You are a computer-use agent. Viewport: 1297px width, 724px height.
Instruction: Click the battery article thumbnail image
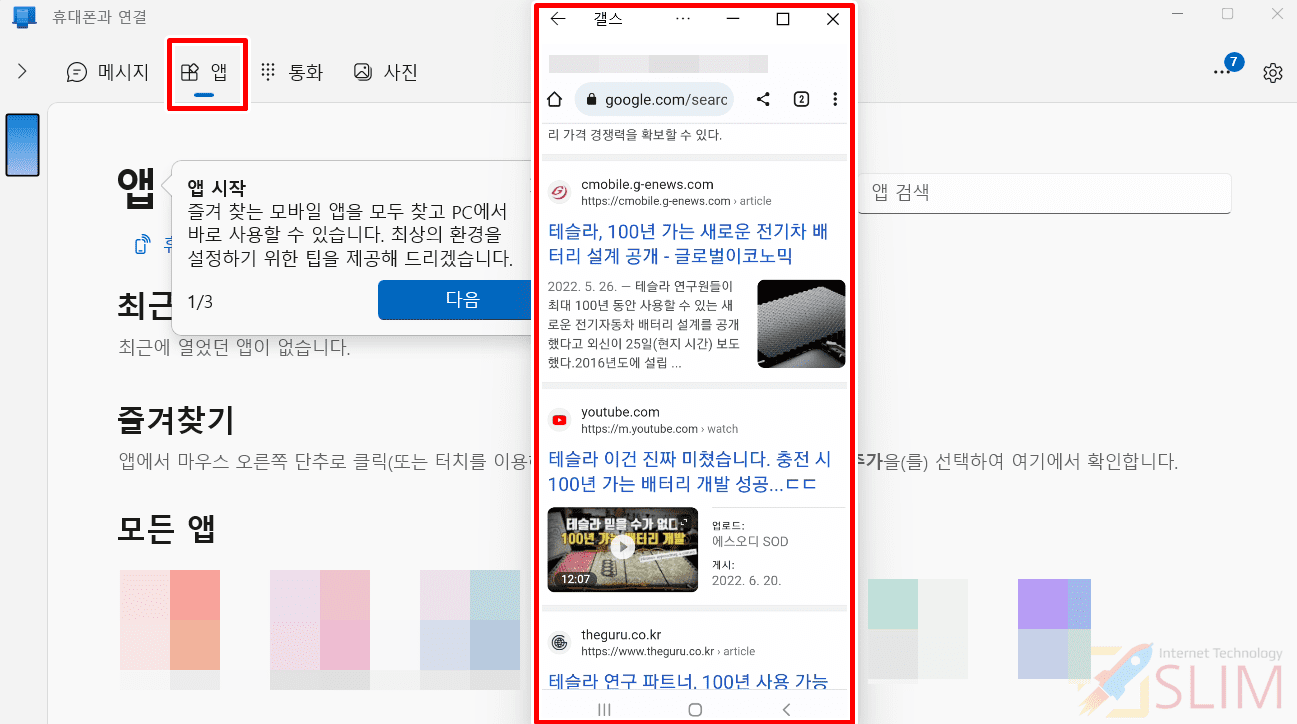coord(801,323)
